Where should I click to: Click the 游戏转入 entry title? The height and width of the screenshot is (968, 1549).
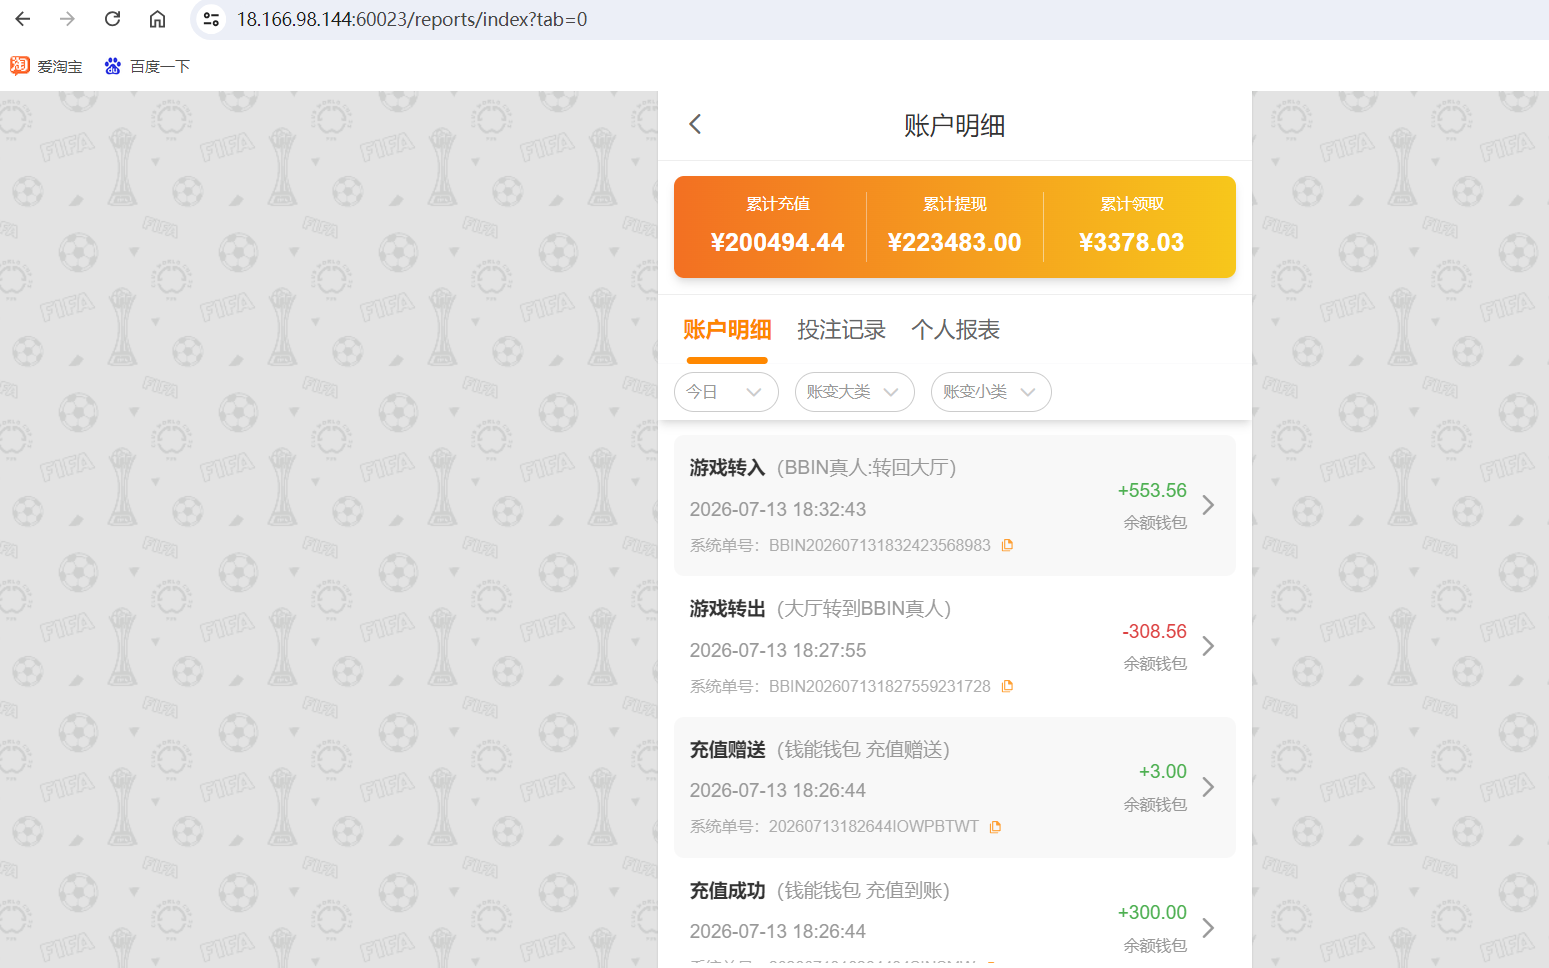tap(727, 468)
